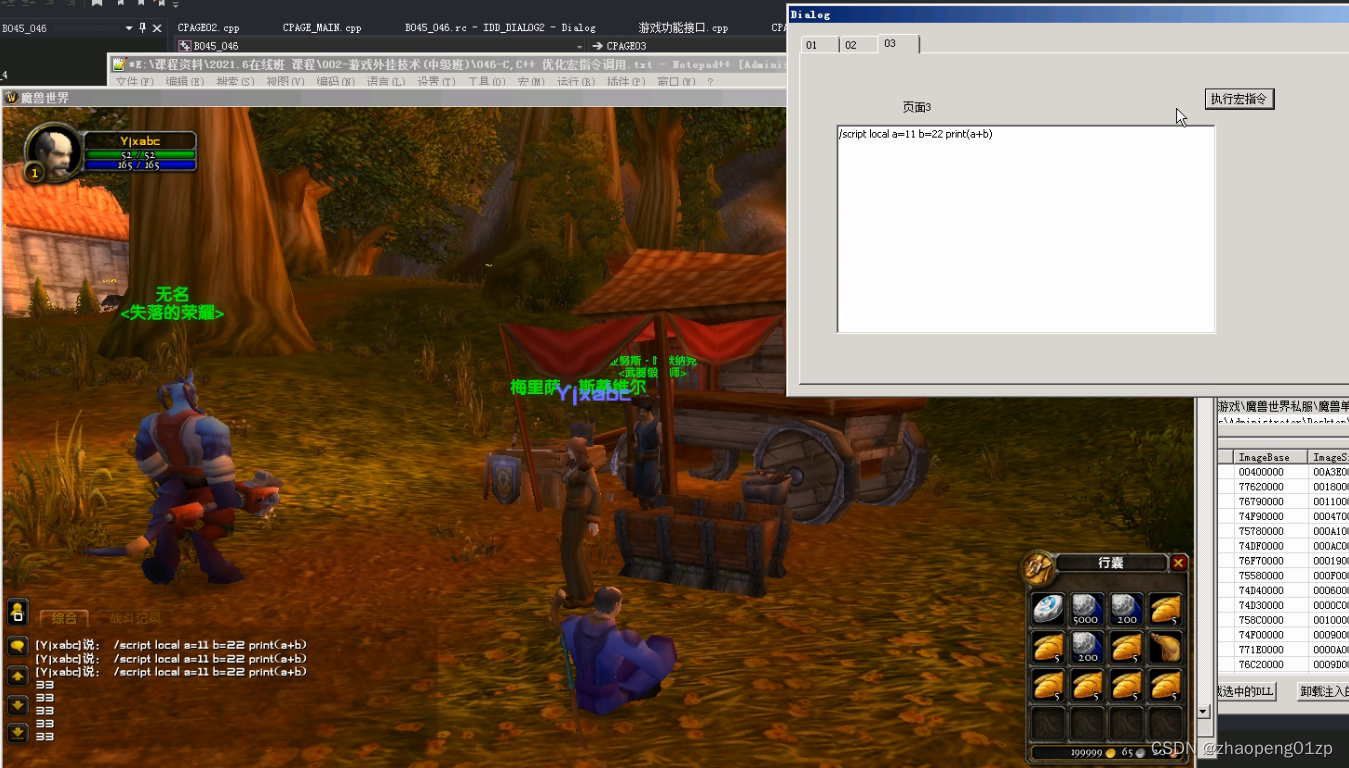This screenshot has width=1349, height=768.
Task: Open Notepad++ 搜索(S) menu
Action: pos(235,82)
